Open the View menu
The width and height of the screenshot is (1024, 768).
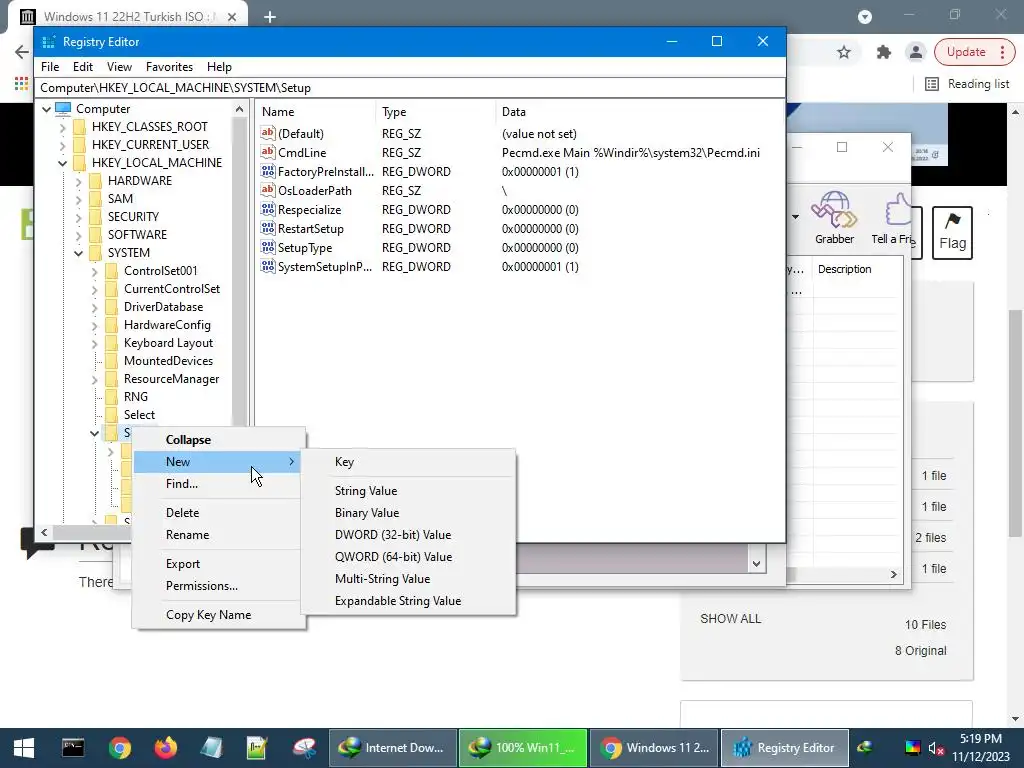pos(119,67)
